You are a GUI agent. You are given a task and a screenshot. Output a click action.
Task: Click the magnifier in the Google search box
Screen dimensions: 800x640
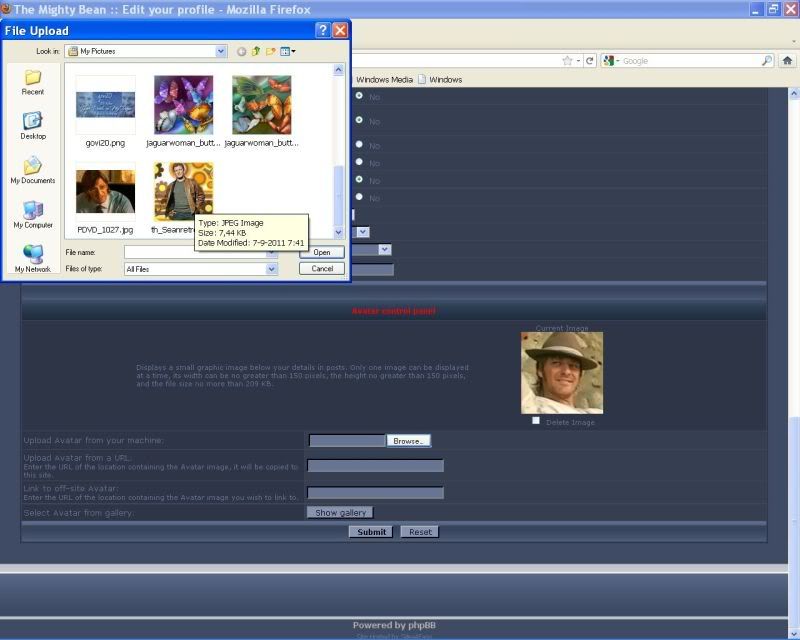[767, 61]
